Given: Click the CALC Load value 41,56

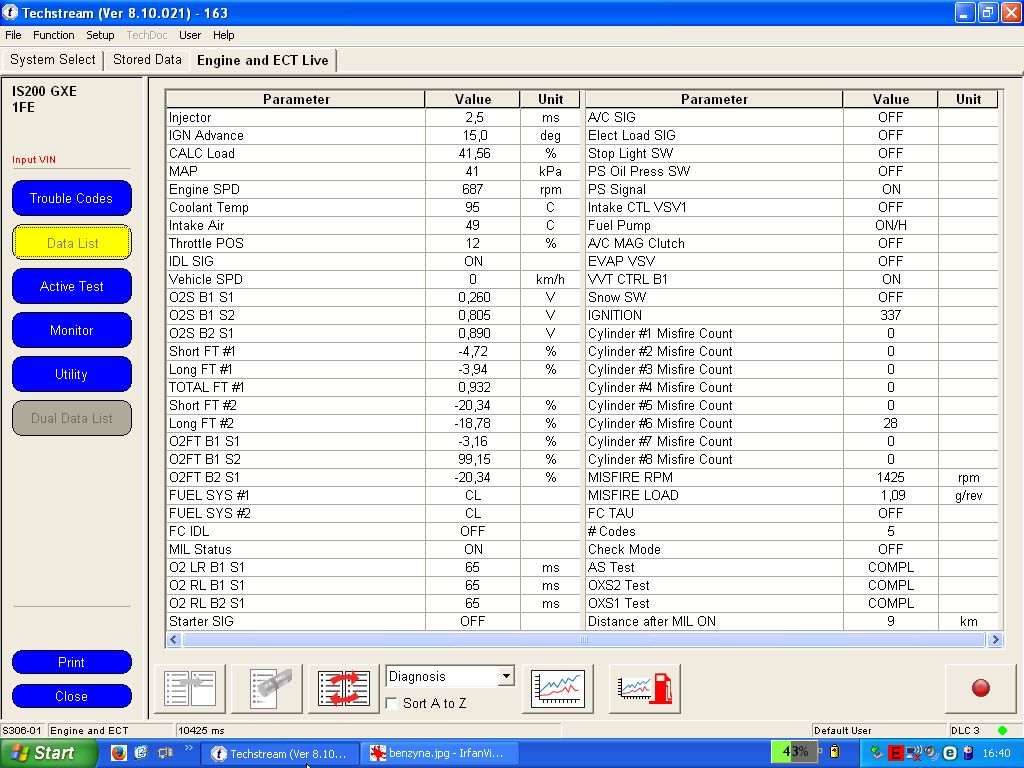Looking at the screenshot, I should pyautogui.click(x=473, y=153).
